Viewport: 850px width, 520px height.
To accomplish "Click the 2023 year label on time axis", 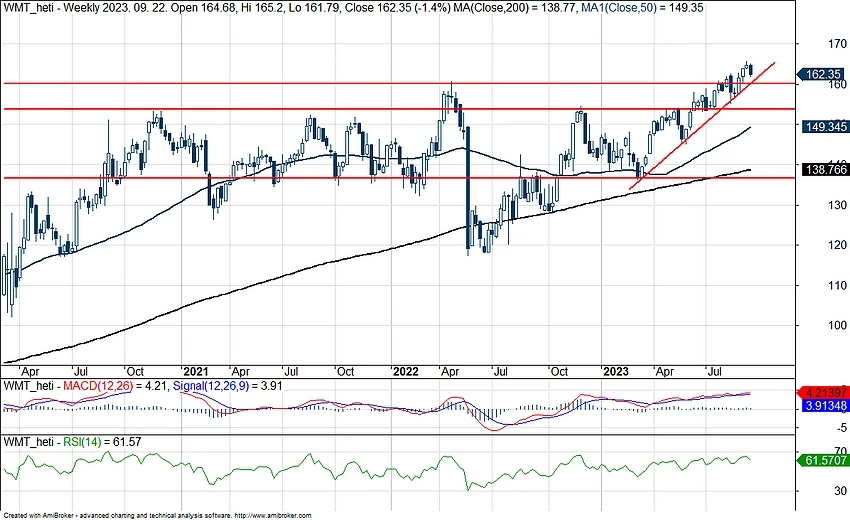I will (616, 371).
